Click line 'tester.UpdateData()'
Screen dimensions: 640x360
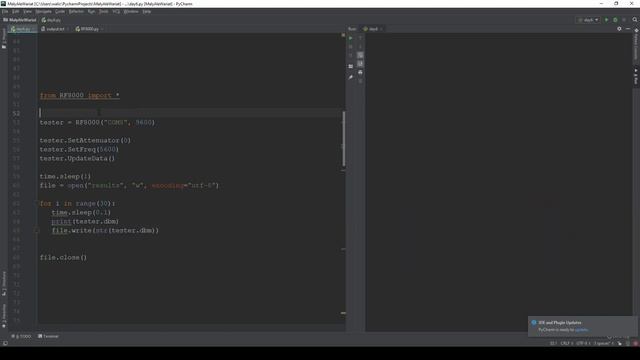pyautogui.click(x=77, y=158)
